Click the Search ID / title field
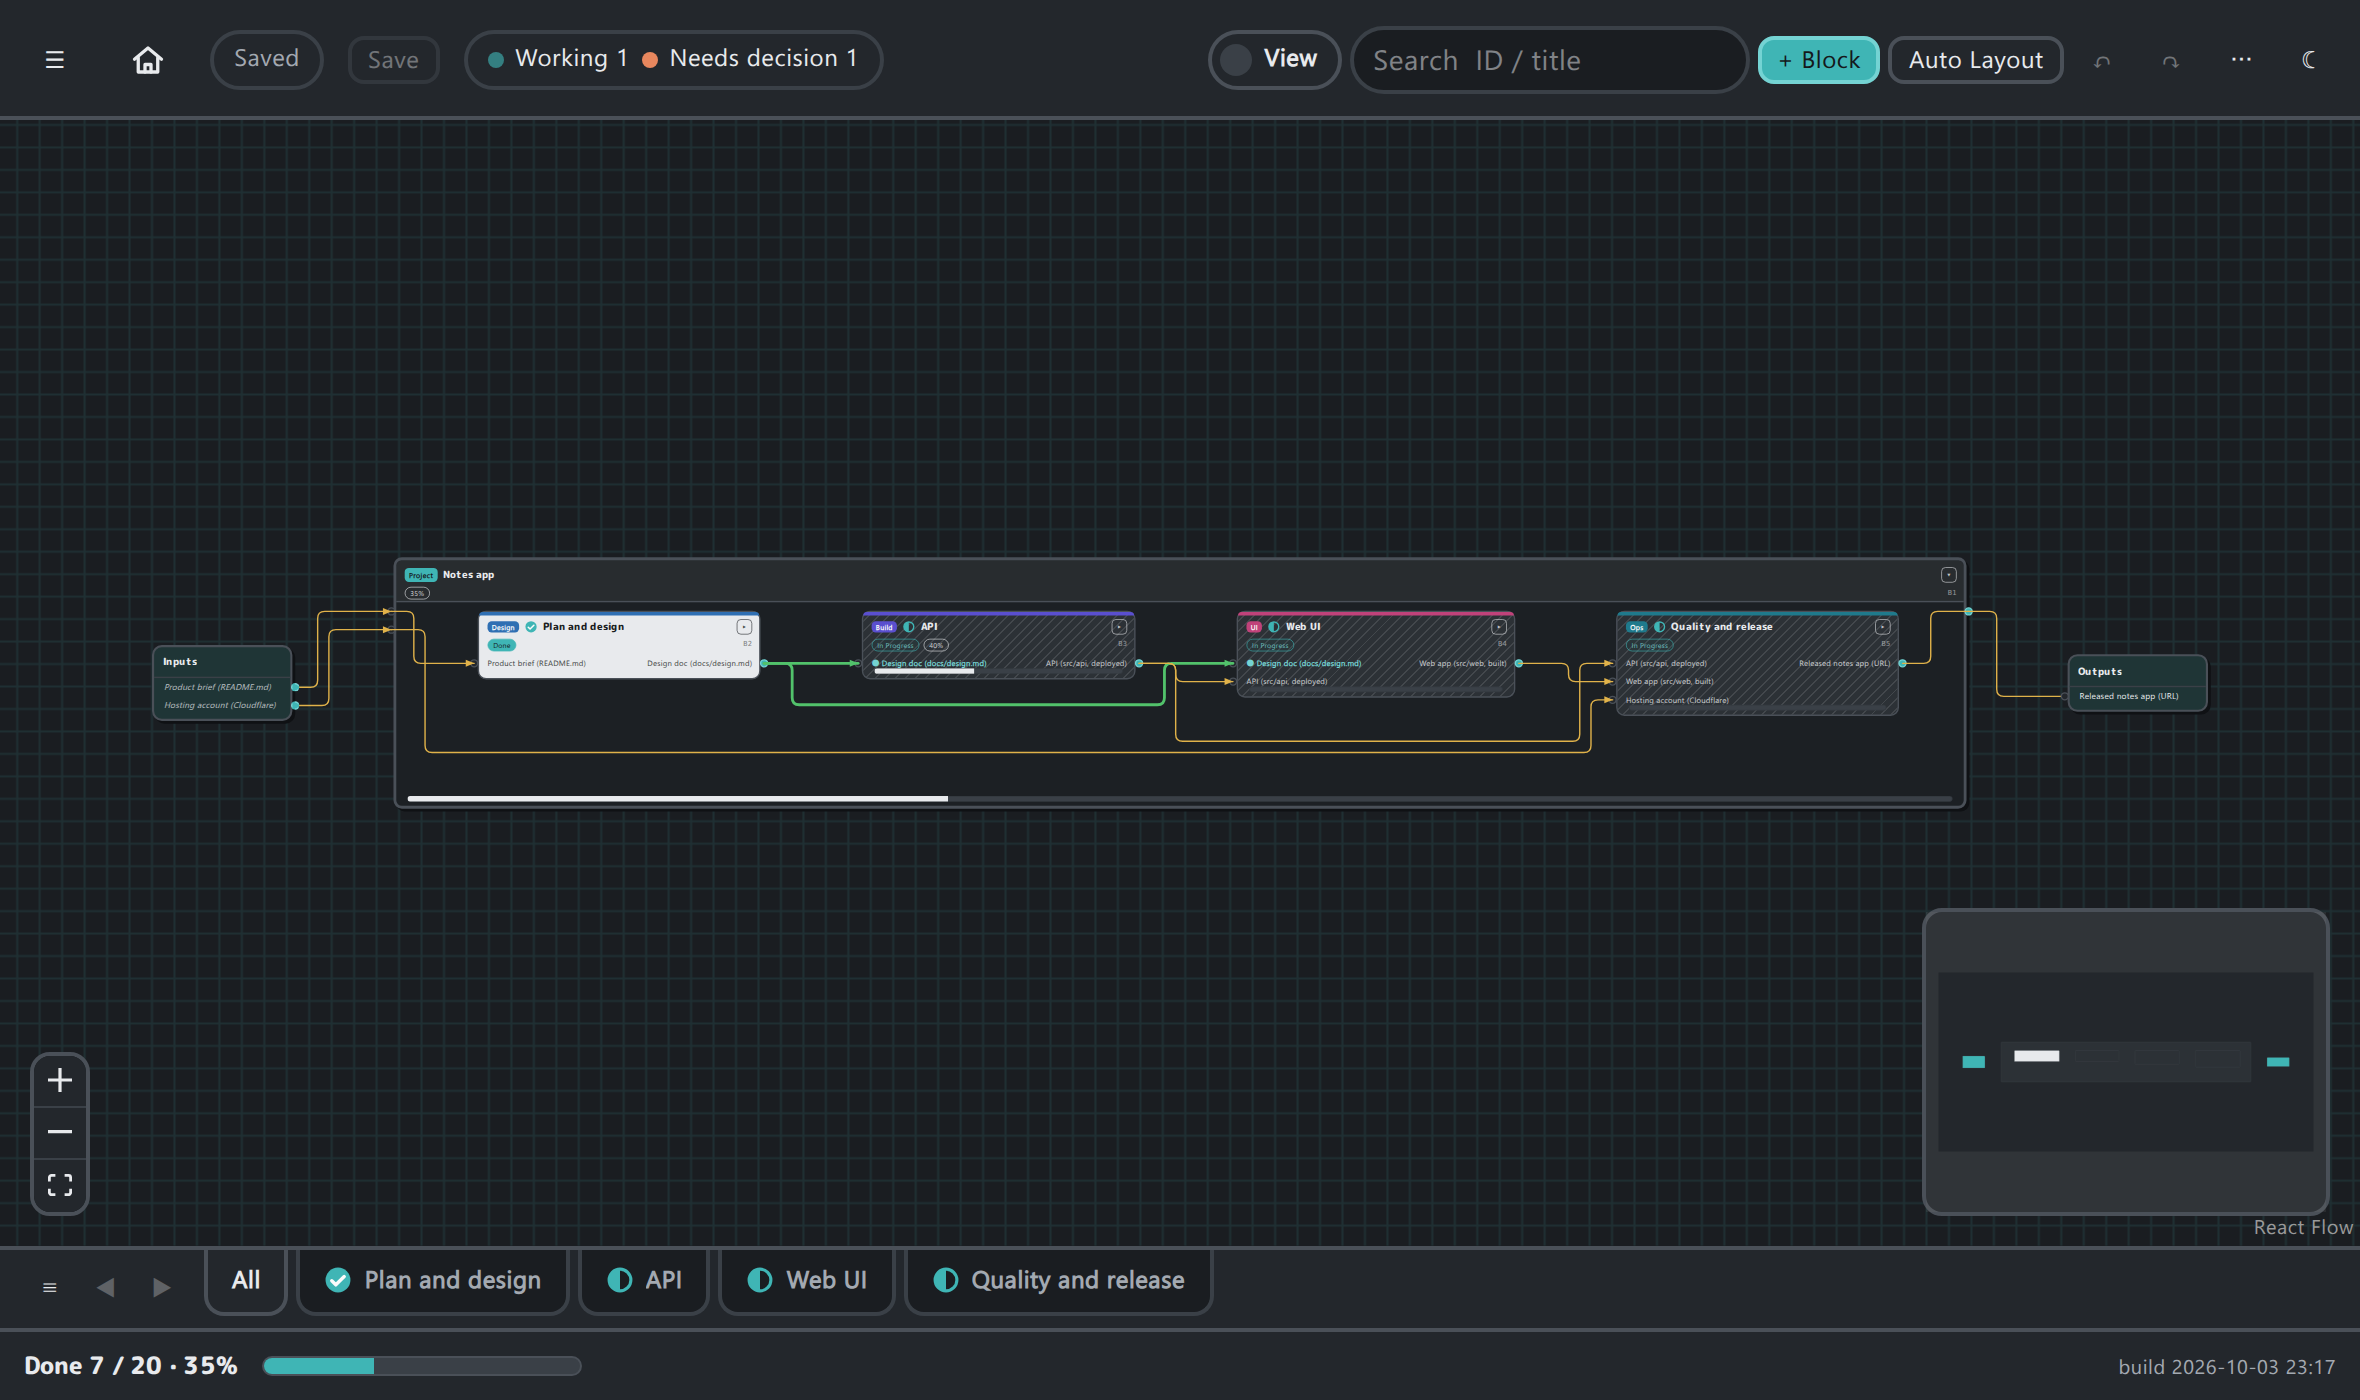This screenshot has width=2360, height=1400. coord(1549,60)
